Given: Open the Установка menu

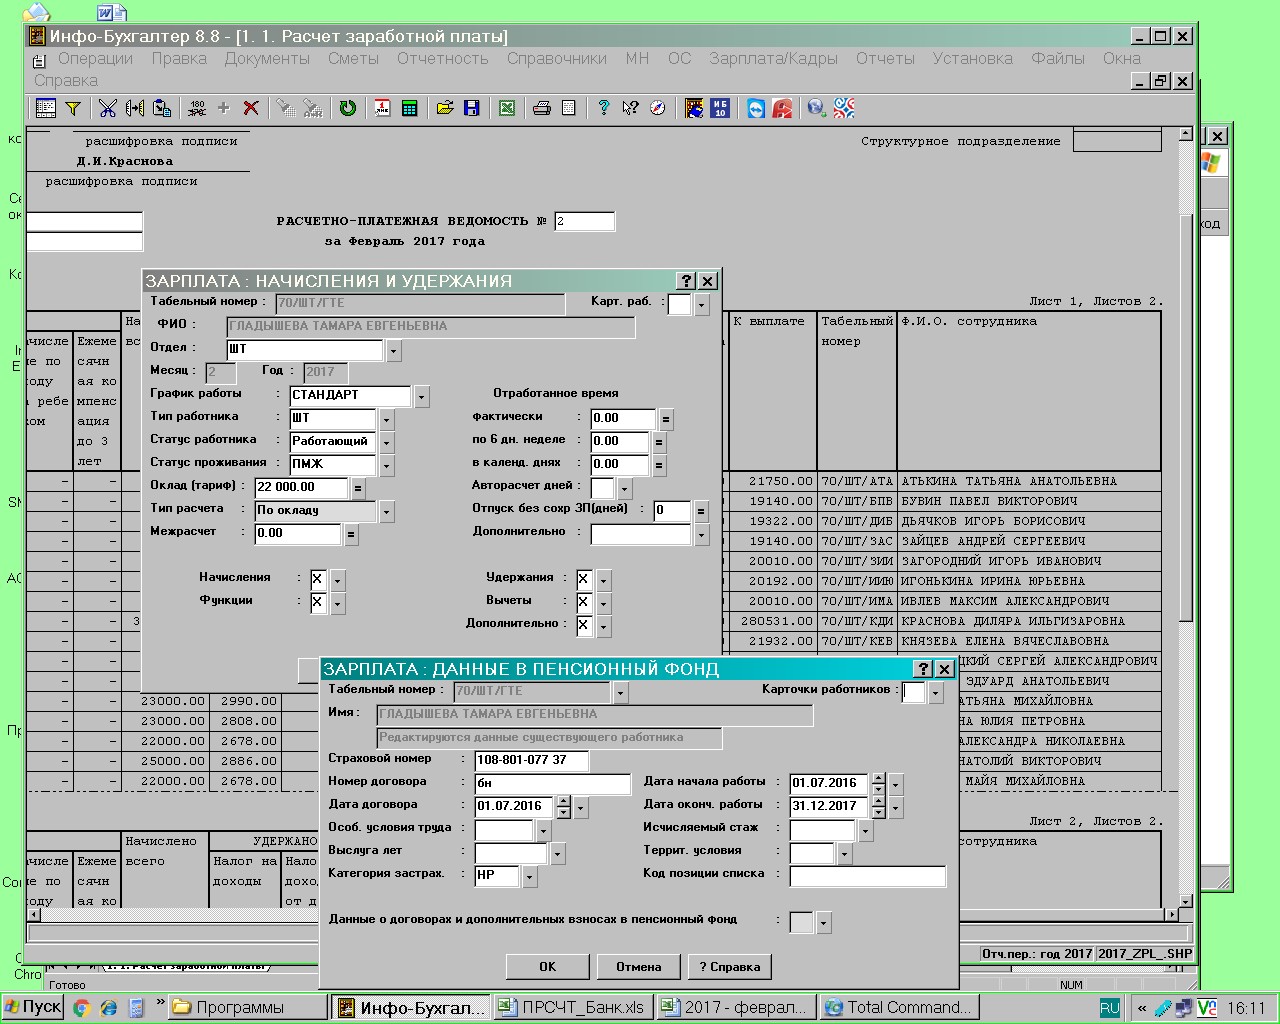Looking at the screenshot, I should pyautogui.click(x=972, y=58).
